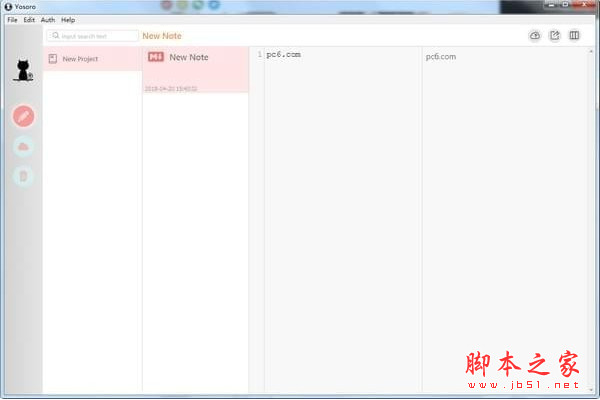Click the scroll up arrow of the preview pane

591,52
